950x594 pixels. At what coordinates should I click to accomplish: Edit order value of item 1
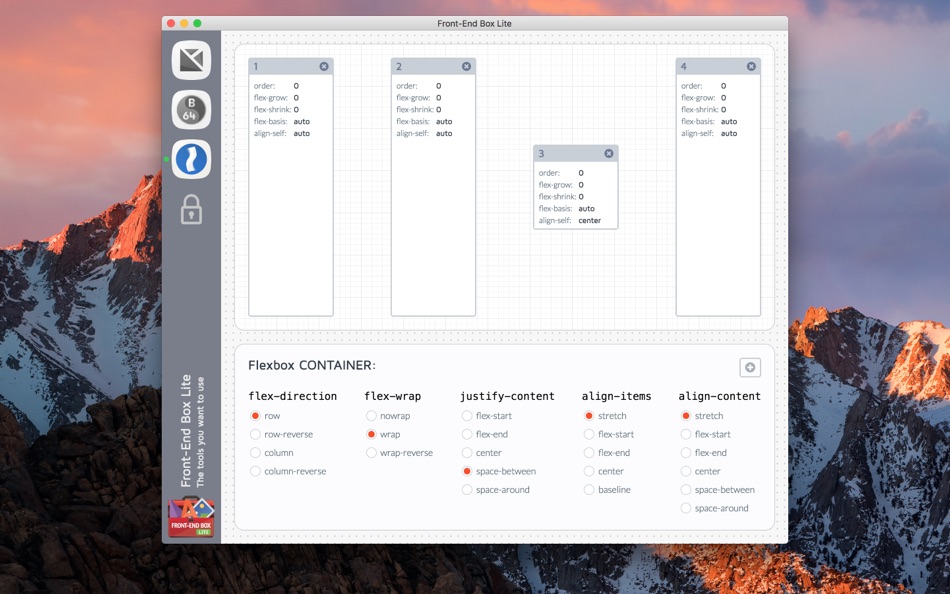coord(296,86)
